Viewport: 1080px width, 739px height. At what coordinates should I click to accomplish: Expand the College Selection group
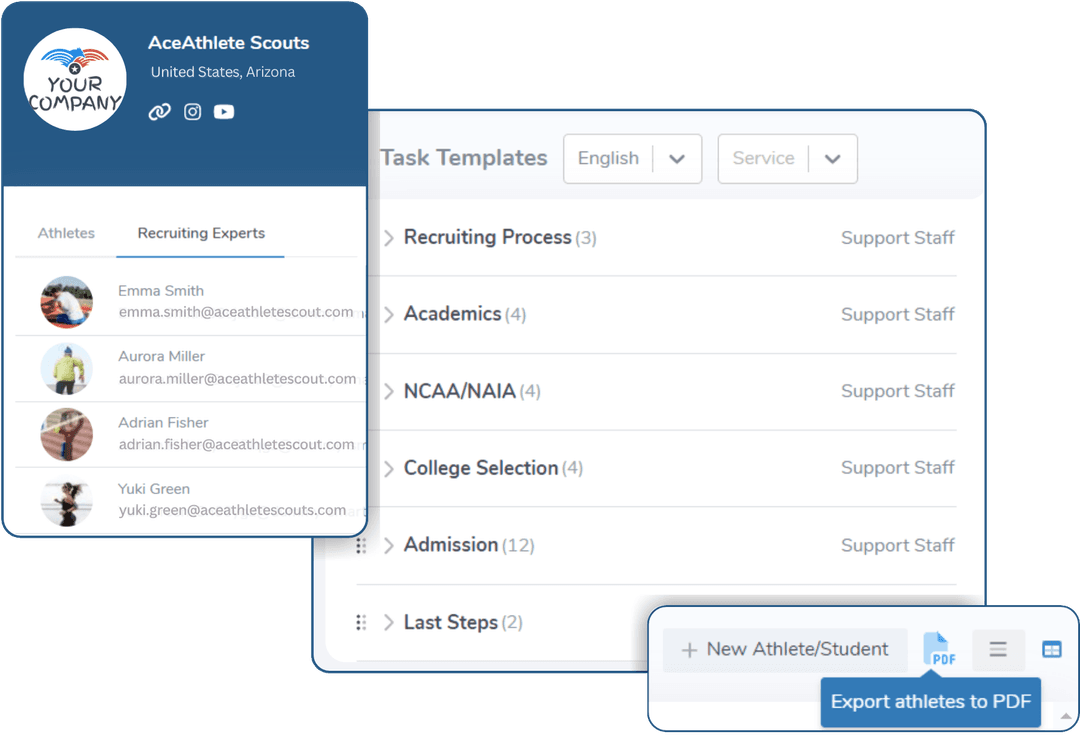tap(389, 469)
